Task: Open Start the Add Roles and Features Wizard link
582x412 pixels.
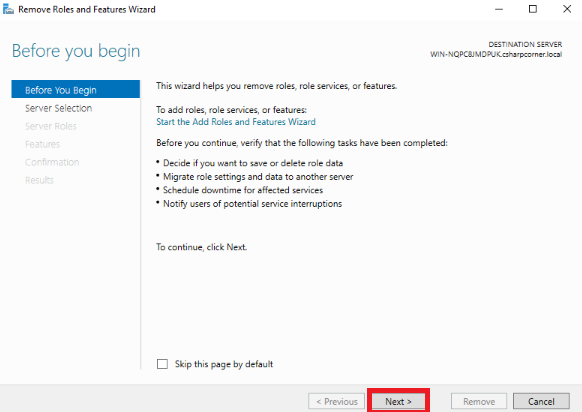Action: pyautogui.click(x=236, y=122)
